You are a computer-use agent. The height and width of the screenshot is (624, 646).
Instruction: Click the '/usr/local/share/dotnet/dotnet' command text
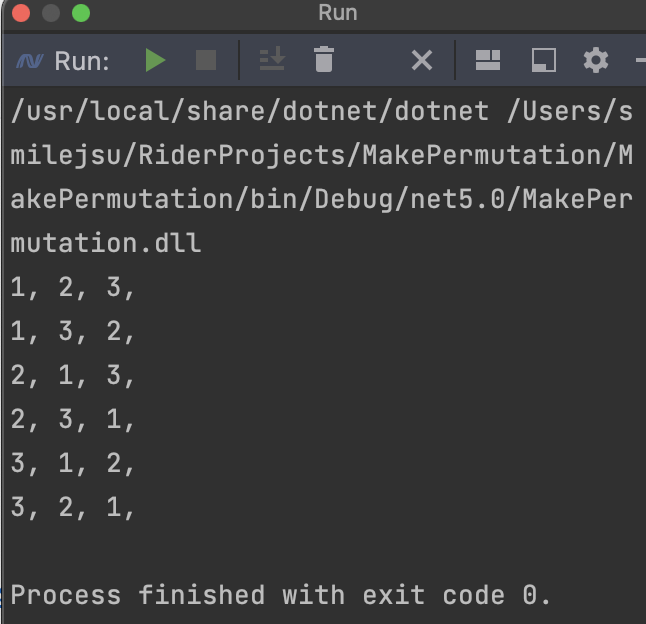(250, 111)
